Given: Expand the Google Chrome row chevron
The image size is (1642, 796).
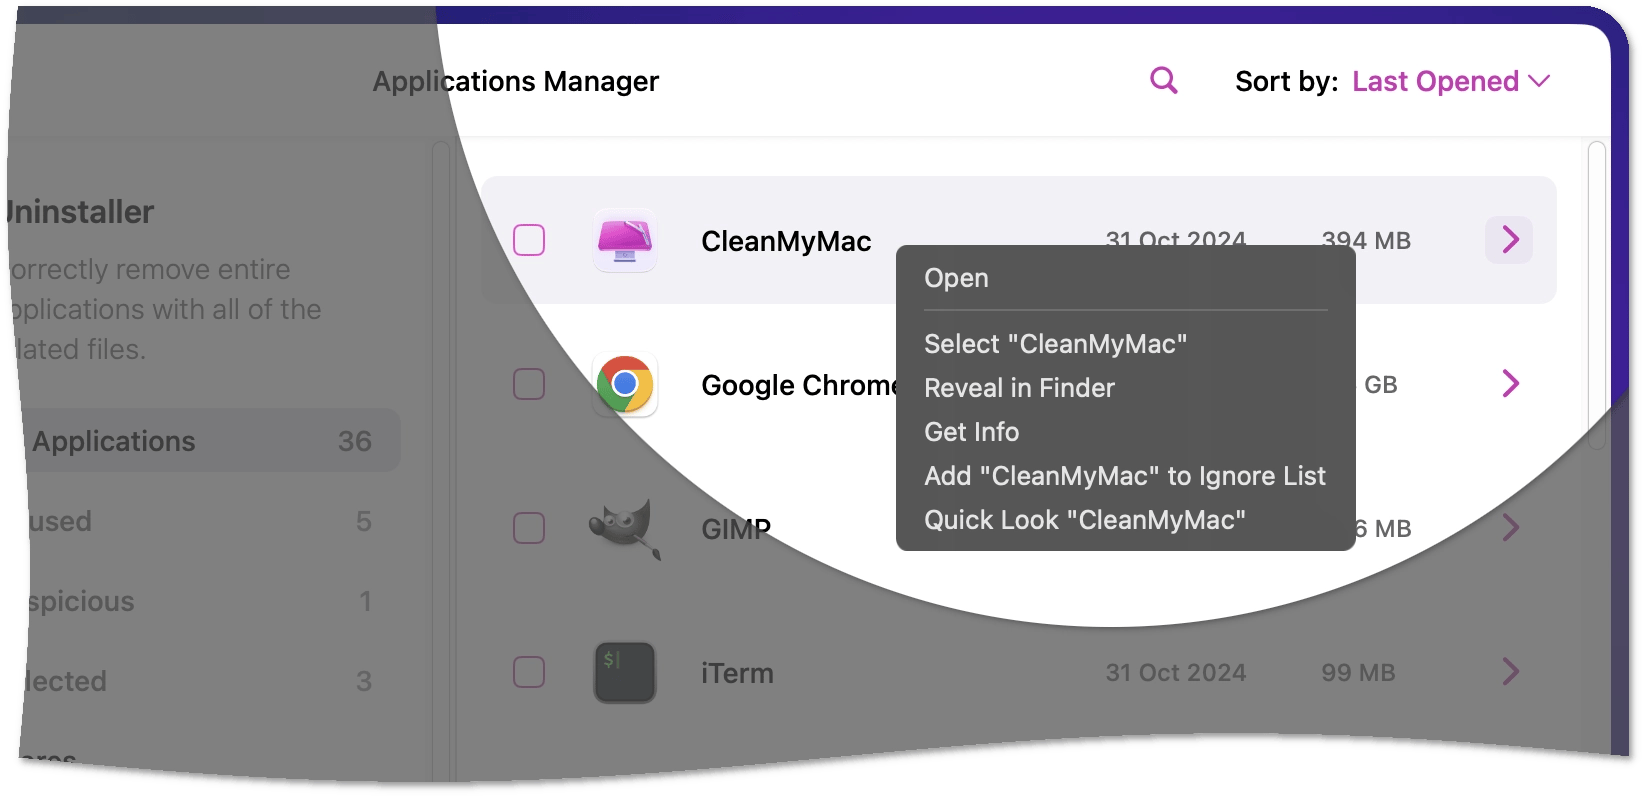Looking at the screenshot, I should [x=1511, y=384].
